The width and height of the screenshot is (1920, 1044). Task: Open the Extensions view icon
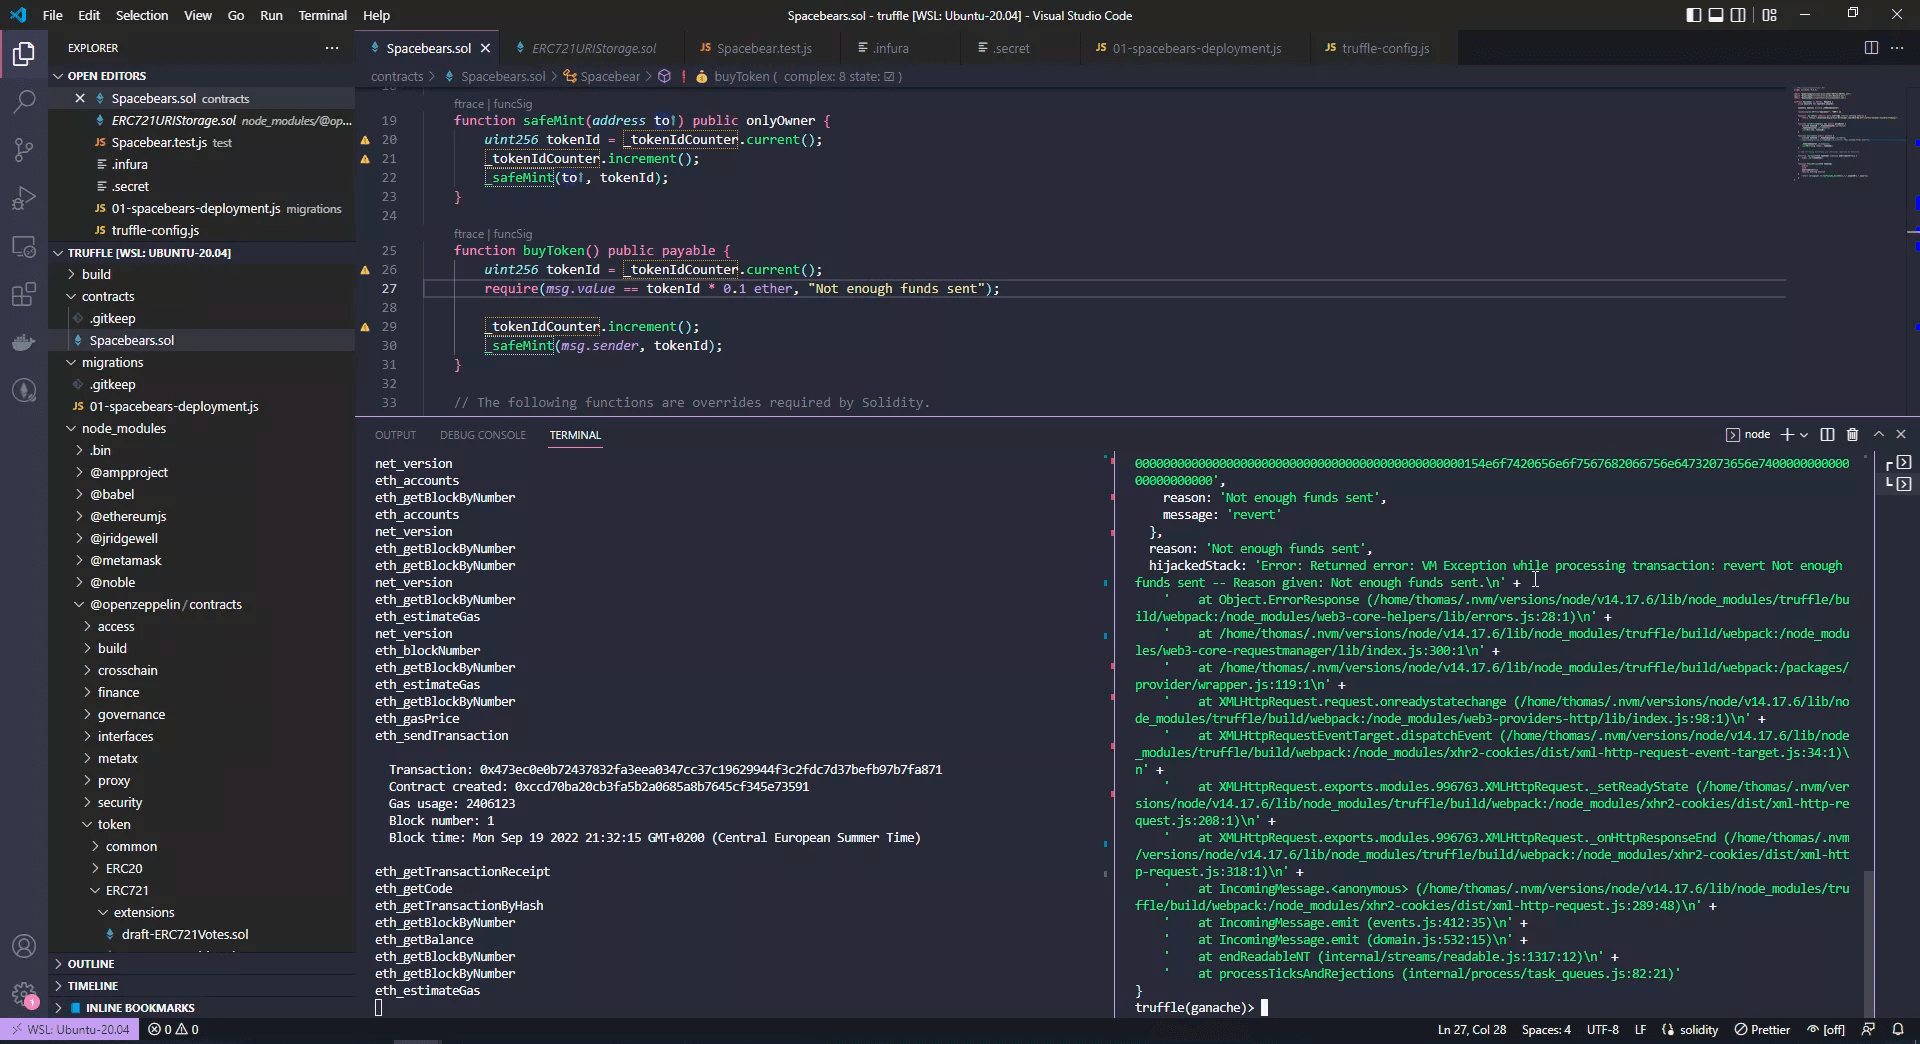tap(24, 294)
